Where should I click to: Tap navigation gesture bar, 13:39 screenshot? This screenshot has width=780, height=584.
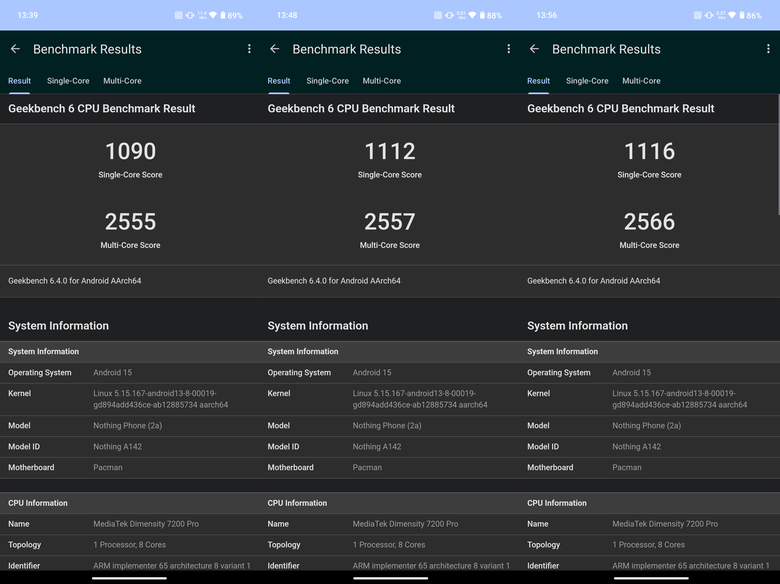129,578
